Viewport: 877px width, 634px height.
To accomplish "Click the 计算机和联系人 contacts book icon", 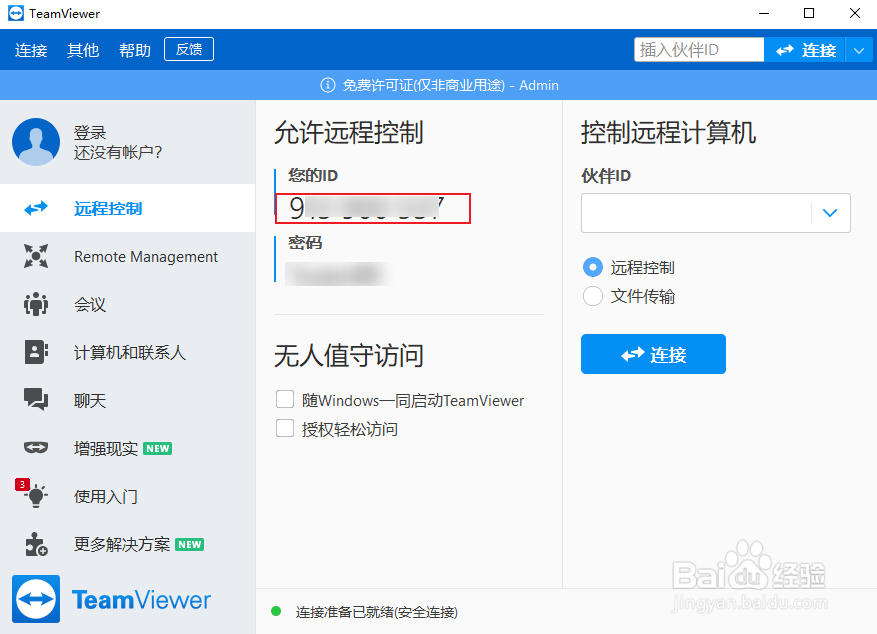I will (x=36, y=352).
